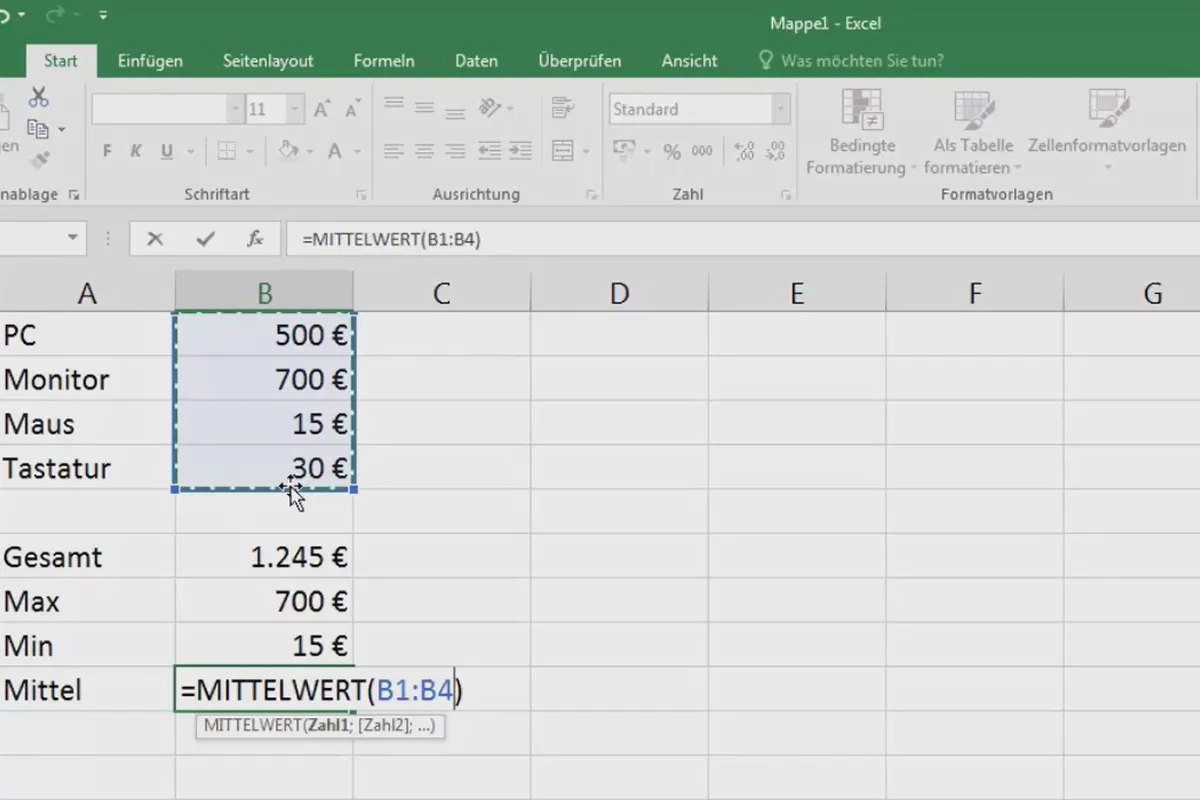1200x800 pixels.
Task: Align cell text left
Action: (x=394, y=151)
